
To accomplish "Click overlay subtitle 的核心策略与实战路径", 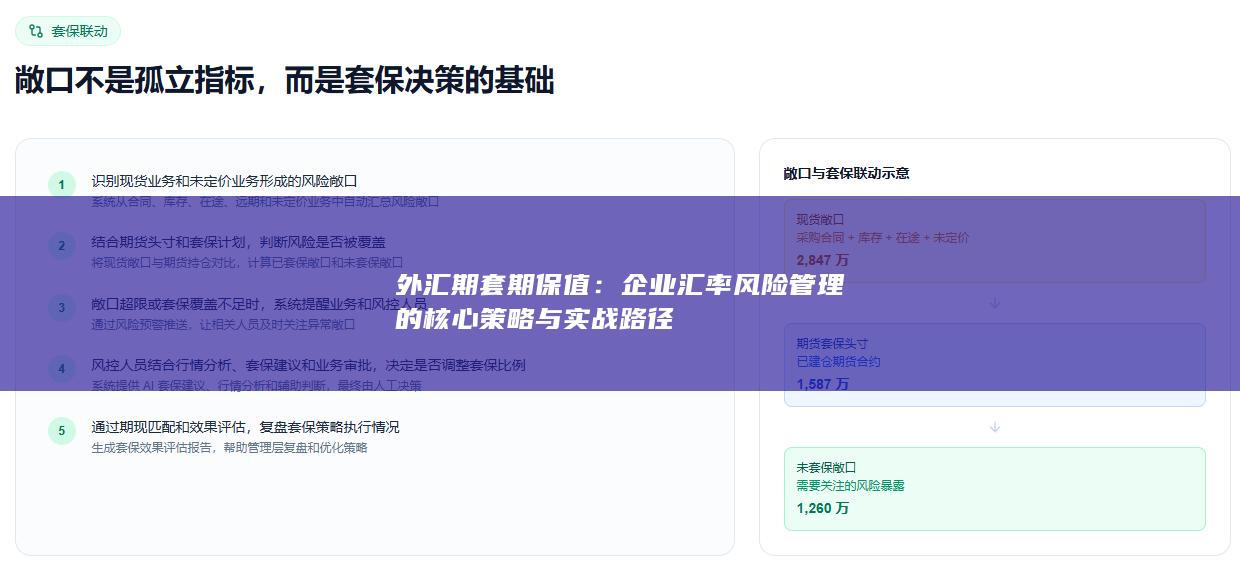I will 534,320.
